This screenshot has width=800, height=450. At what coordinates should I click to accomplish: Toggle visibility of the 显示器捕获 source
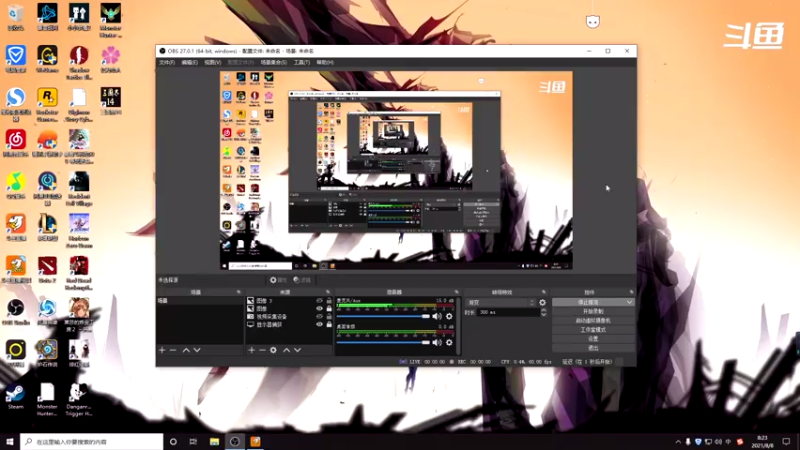tap(319, 324)
